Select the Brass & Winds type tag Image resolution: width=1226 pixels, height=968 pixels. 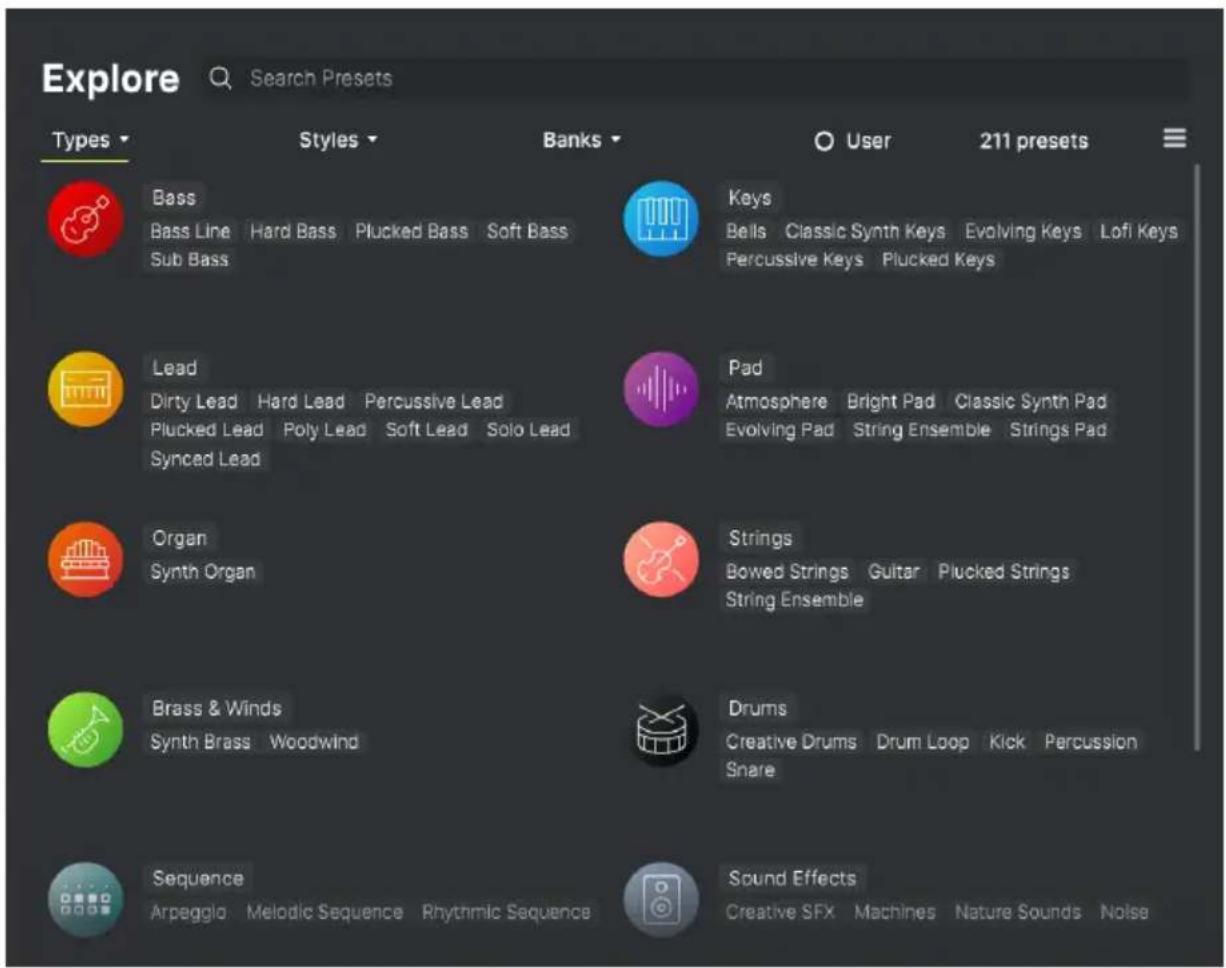coord(217,708)
